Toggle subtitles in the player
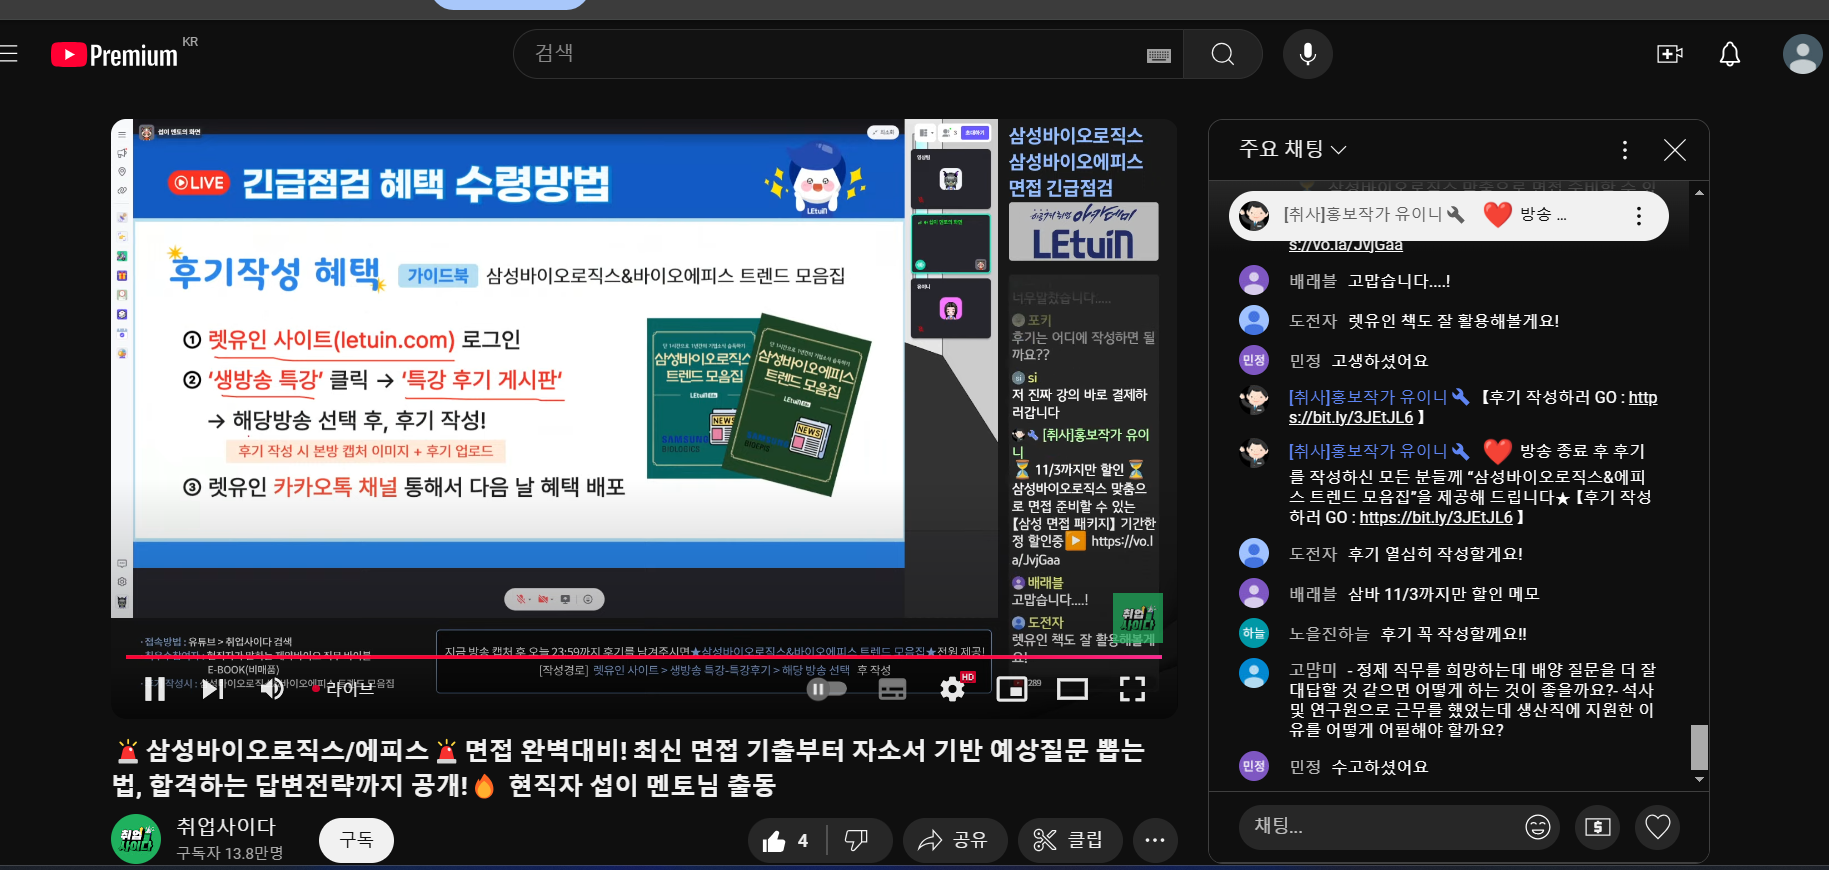 [892, 689]
